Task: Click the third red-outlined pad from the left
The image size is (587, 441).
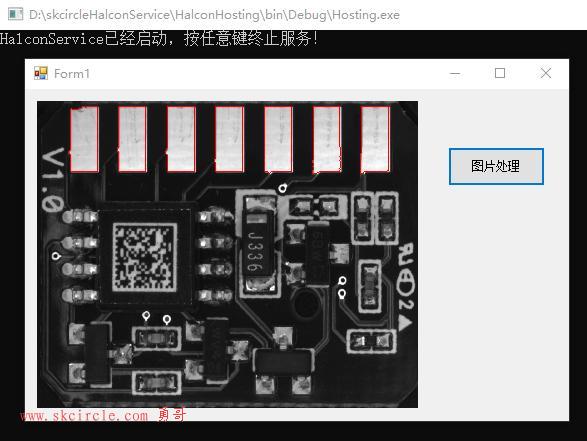Action: pyautogui.click(x=181, y=139)
